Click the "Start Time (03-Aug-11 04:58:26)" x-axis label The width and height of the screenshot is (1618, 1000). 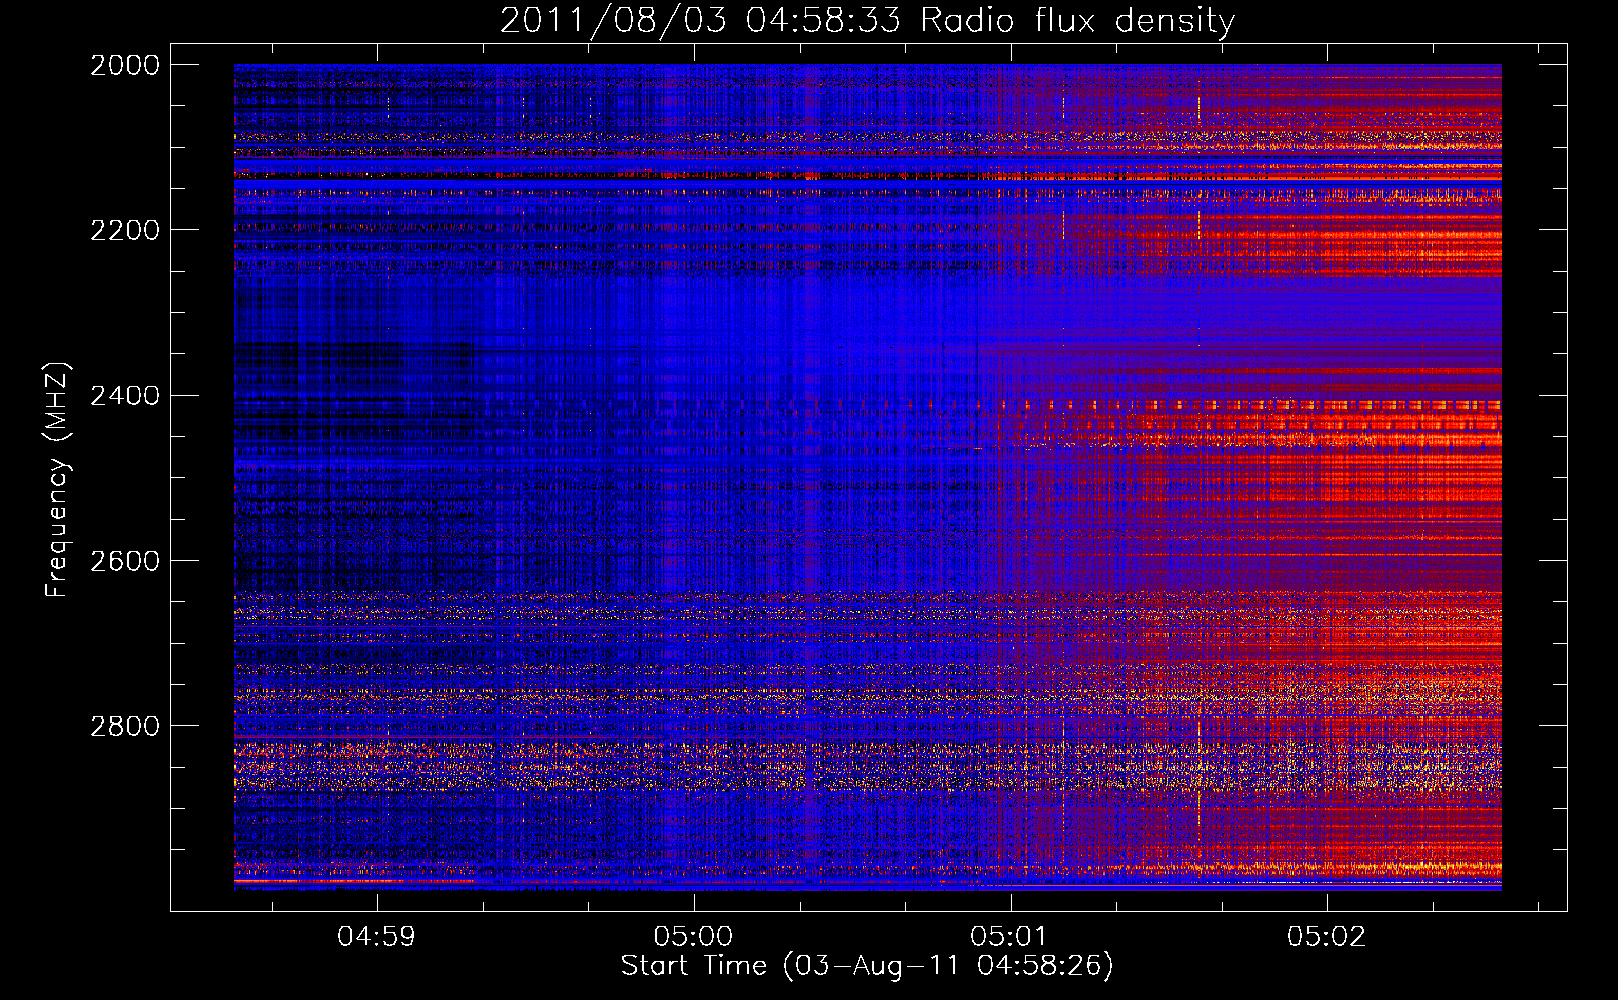tap(867, 966)
